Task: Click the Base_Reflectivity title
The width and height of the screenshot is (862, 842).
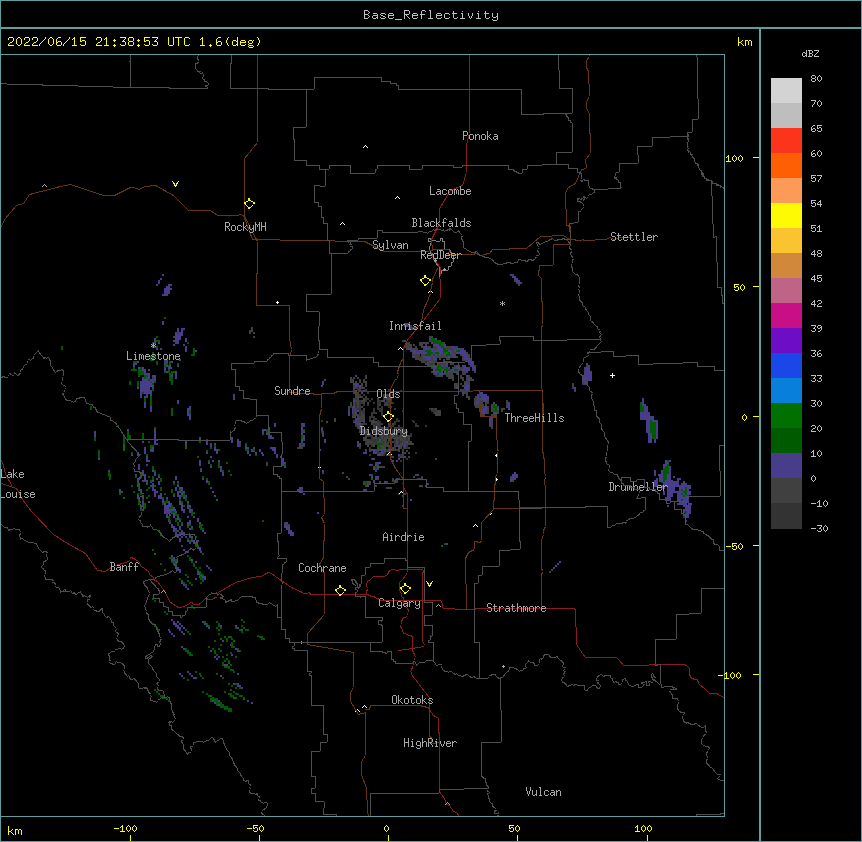Action: 431,15
